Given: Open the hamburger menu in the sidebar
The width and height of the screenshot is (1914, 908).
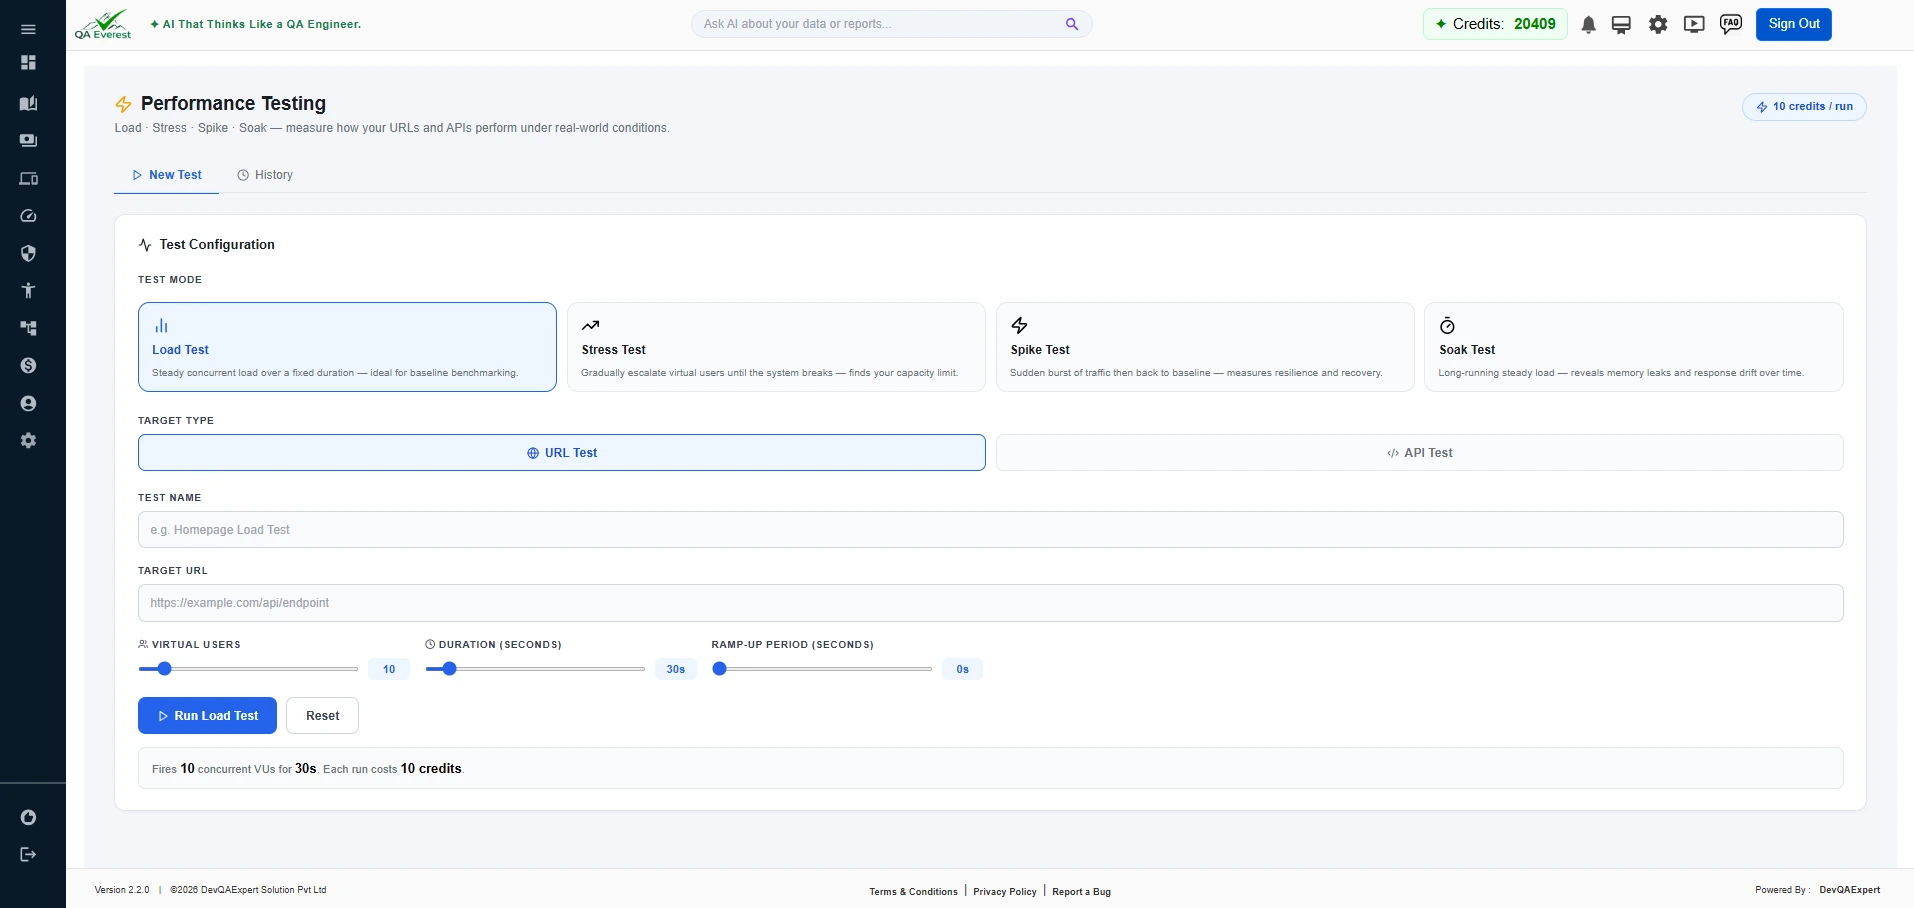Looking at the screenshot, I should click(x=28, y=29).
